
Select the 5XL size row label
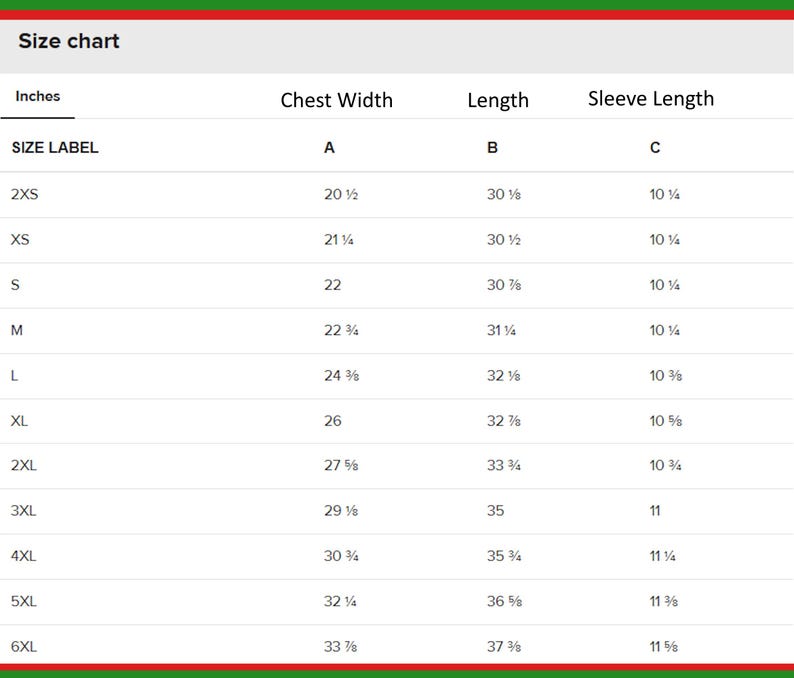[24, 601]
